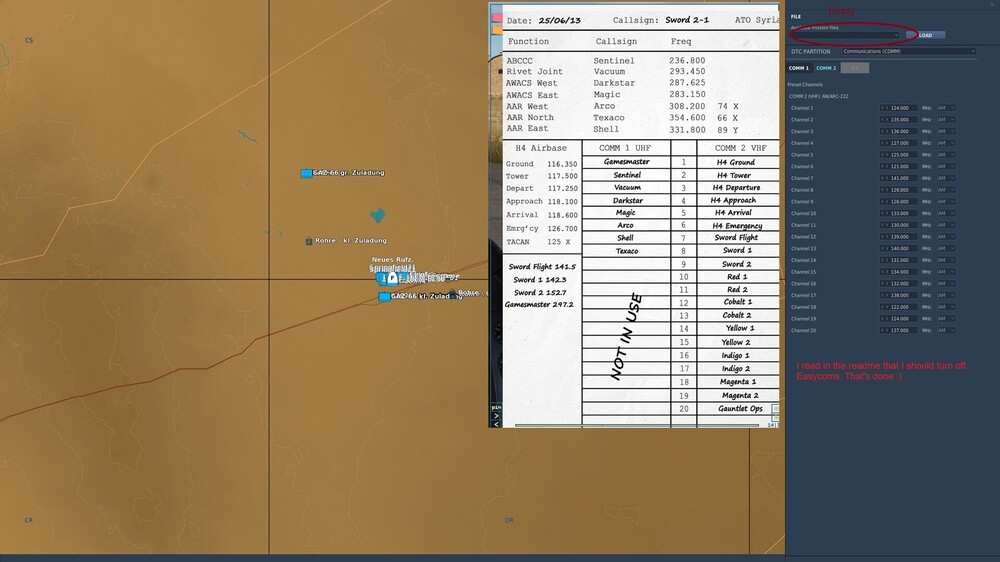Select the GAZ-66 gr. Zuladung truck marker
Image resolution: width=1000 pixels, height=562 pixels.
click(306, 173)
